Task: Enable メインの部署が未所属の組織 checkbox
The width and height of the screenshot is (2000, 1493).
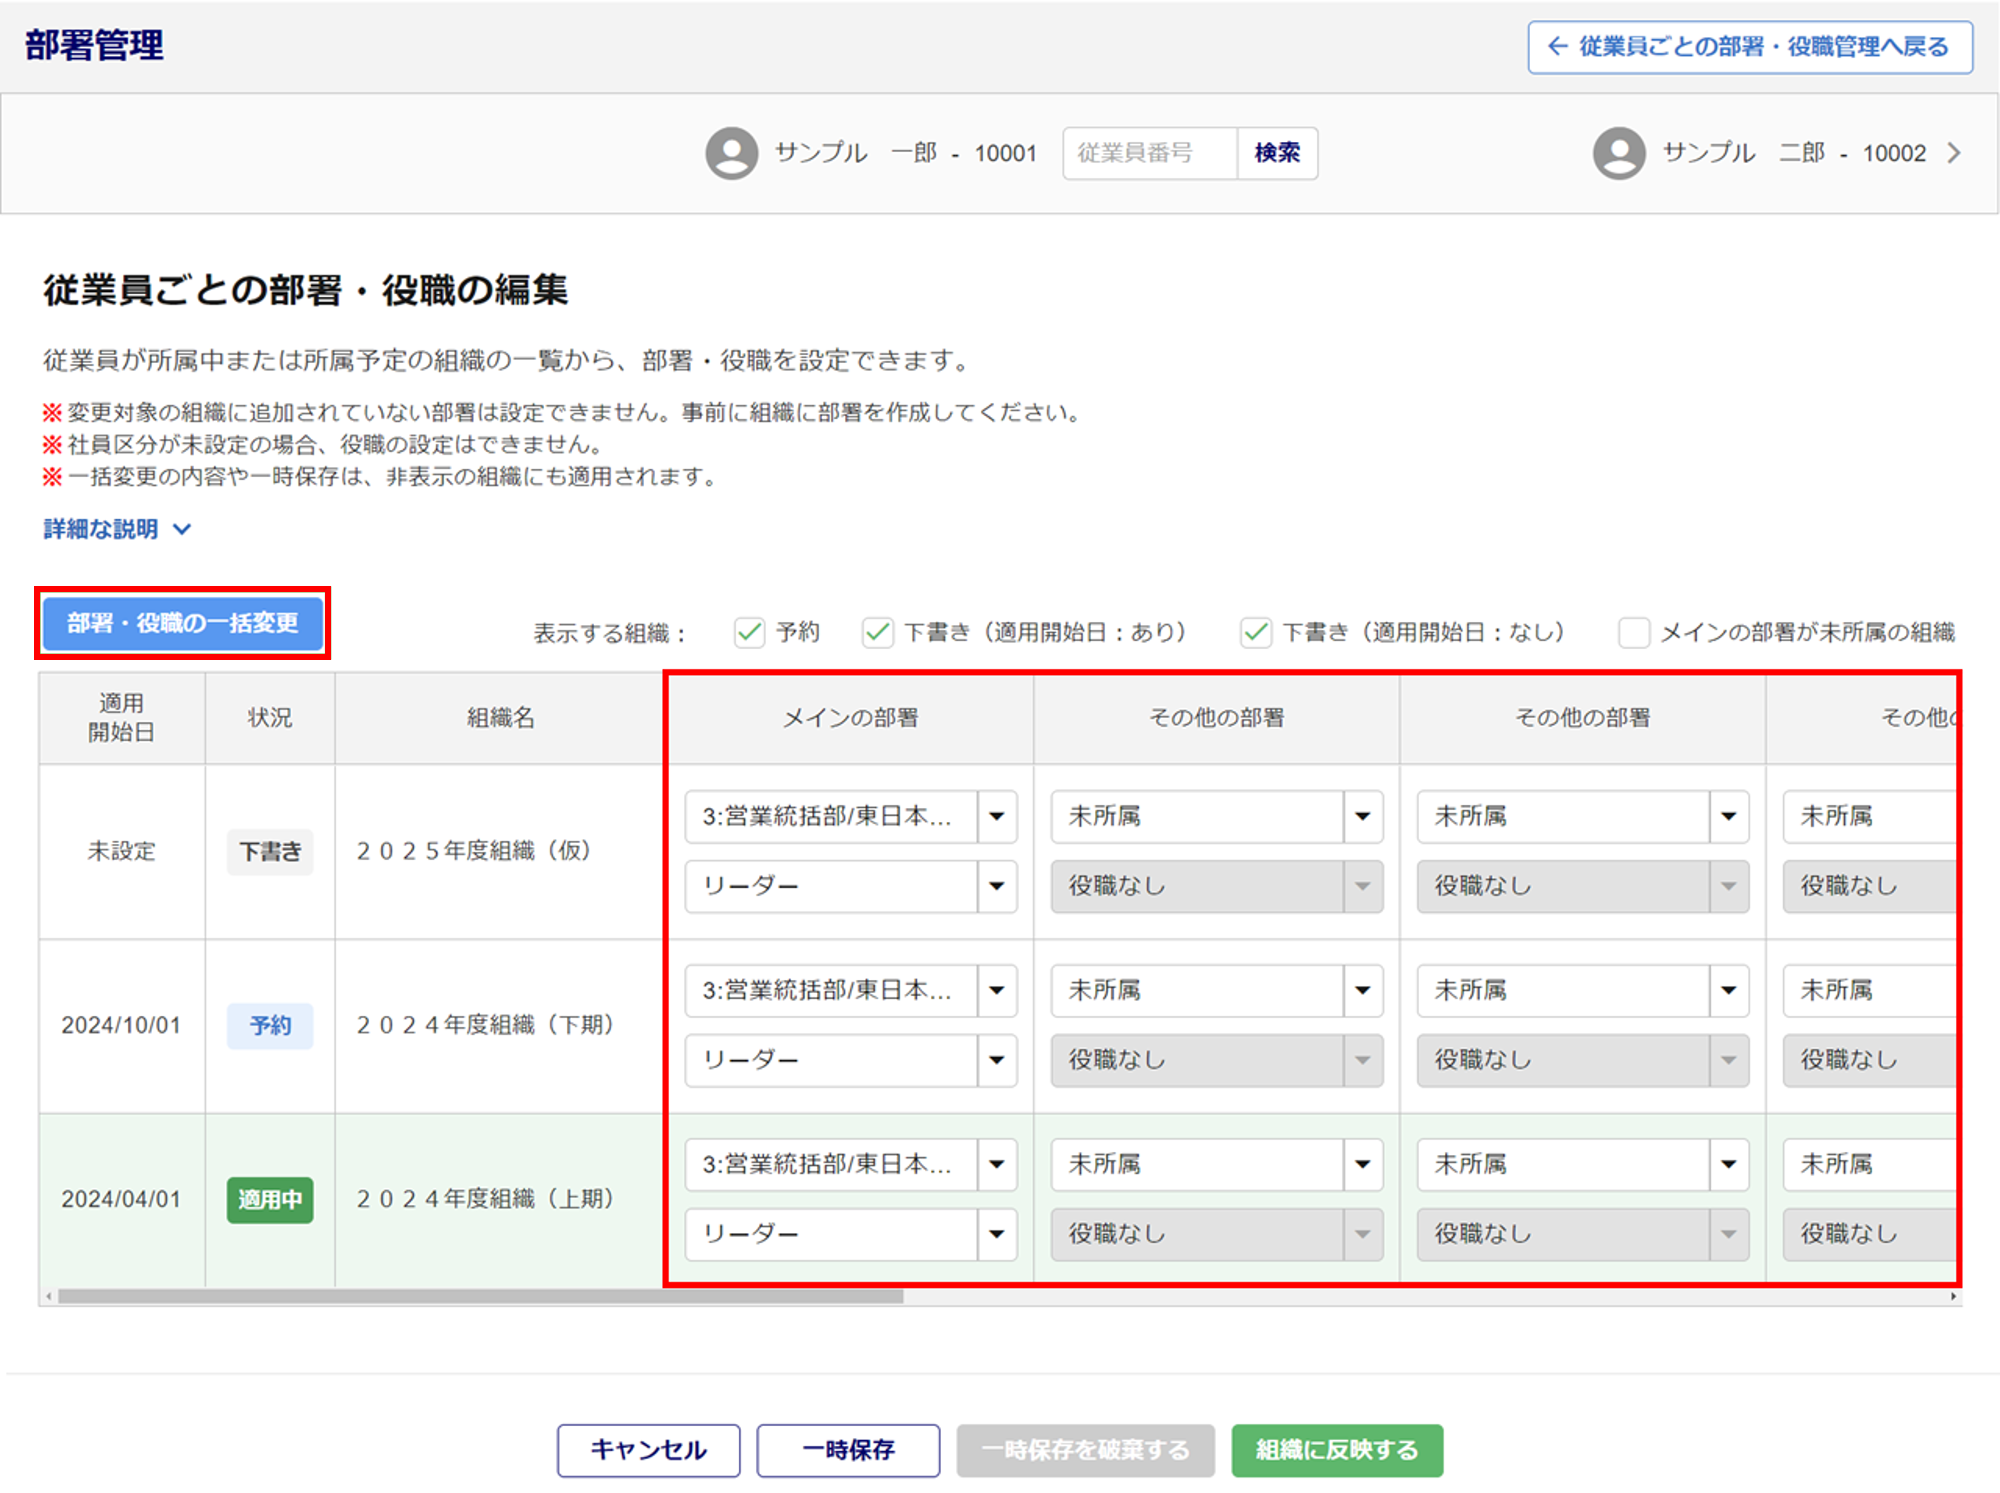Action: click(1633, 632)
